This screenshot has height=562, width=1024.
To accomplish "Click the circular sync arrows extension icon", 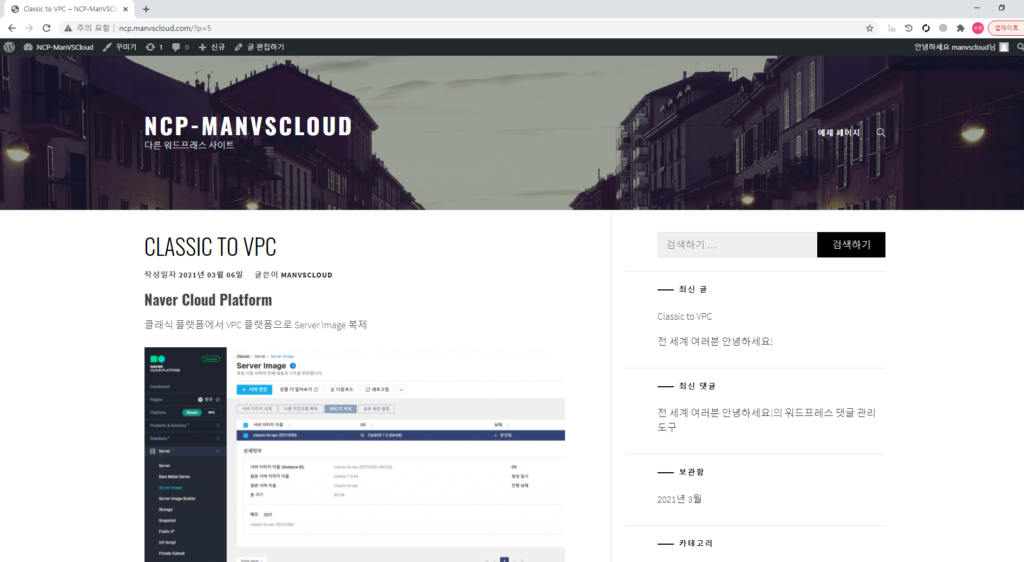I will click(925, 28).
